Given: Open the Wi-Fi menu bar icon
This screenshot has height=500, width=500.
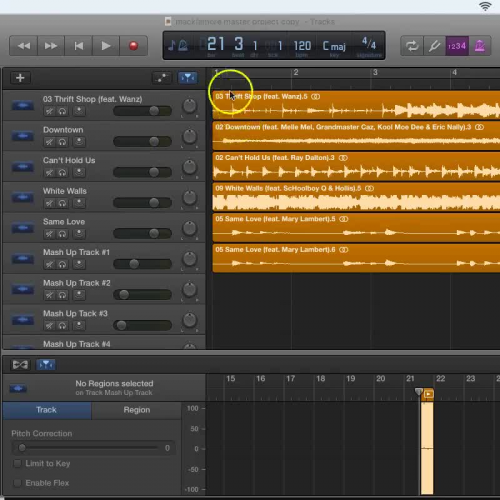Looking at the screenshot, I should tap(485, 6).
